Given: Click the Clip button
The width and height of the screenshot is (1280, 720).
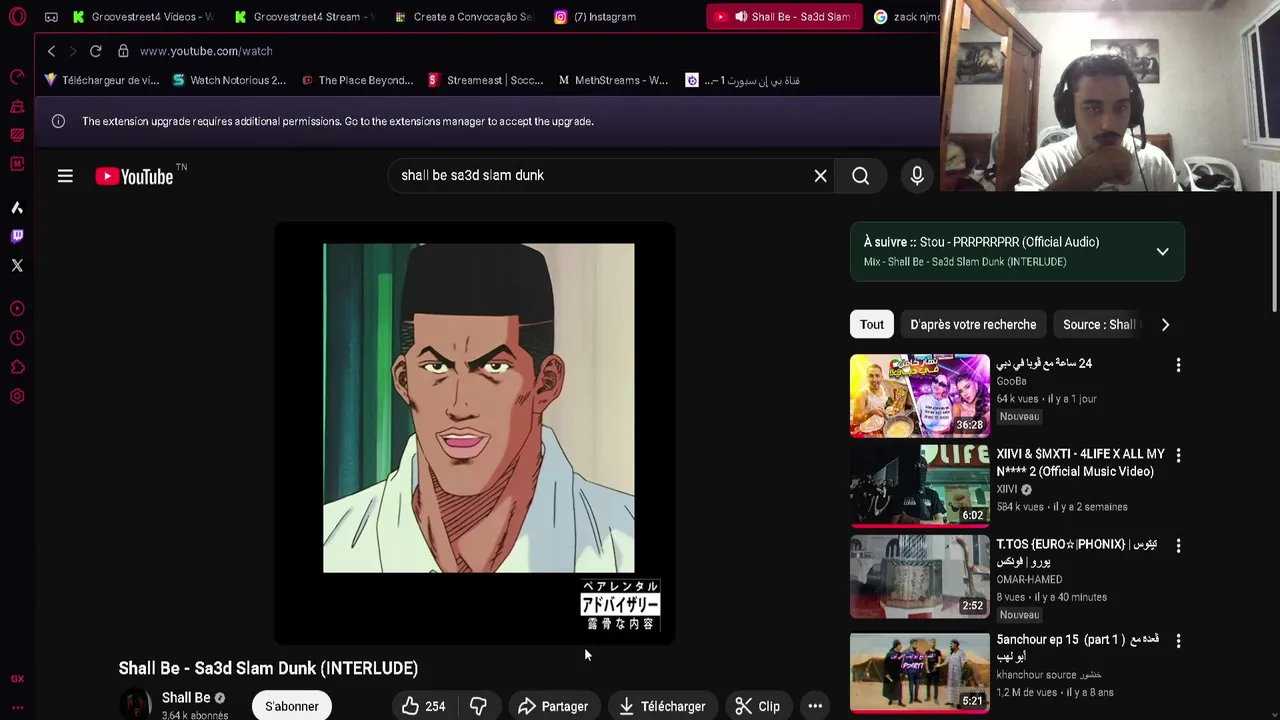Looking at the screenshot, I should tap(758, 706).
